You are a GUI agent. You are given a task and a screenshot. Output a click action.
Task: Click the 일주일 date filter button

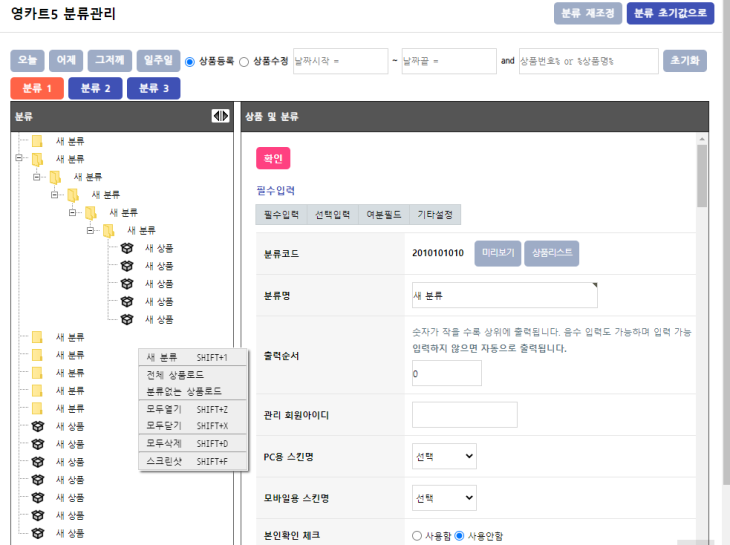[158, 61]
